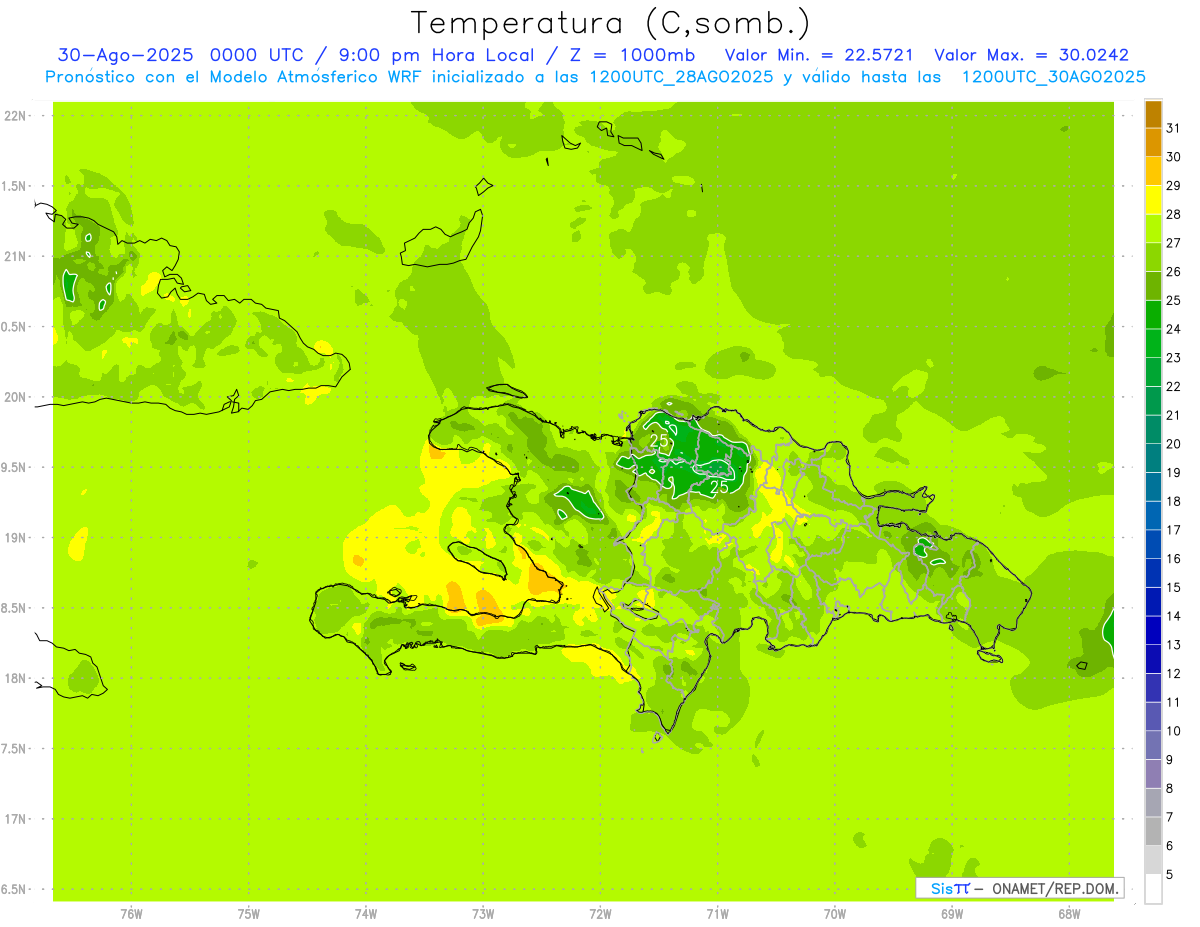Click the dark blue legend swatch between 12 and 13
1200x927 pixels.
tap(1153, 659)
